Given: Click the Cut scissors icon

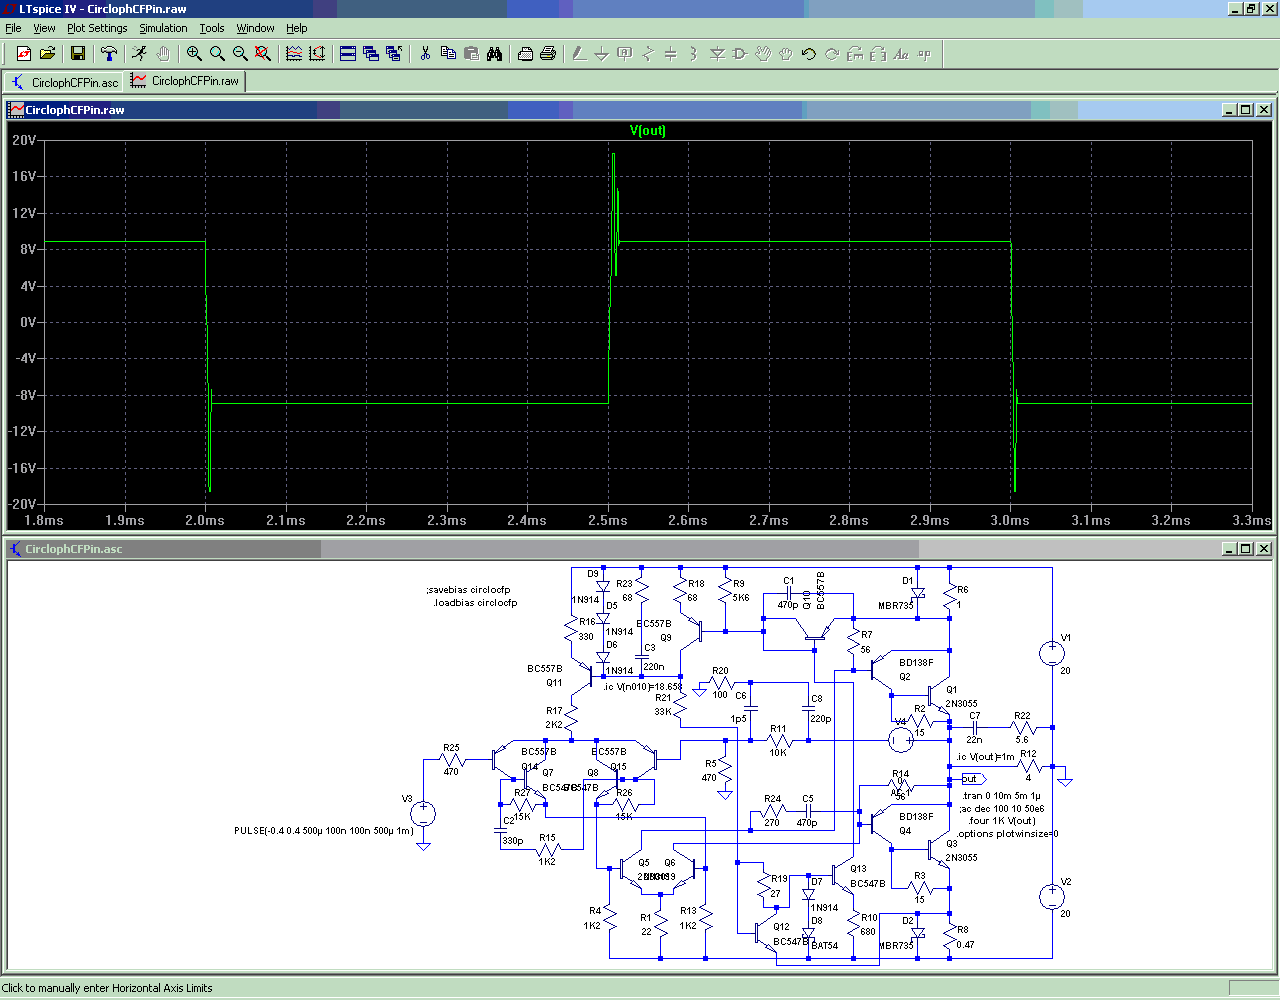Looking at the screenshot, I should [425, 54].
